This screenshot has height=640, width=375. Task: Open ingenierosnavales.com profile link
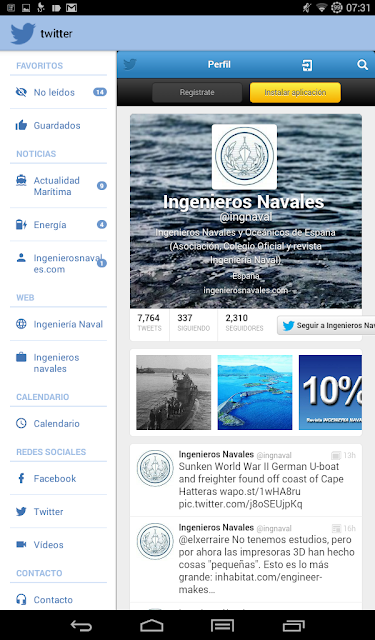pos(246,290)
